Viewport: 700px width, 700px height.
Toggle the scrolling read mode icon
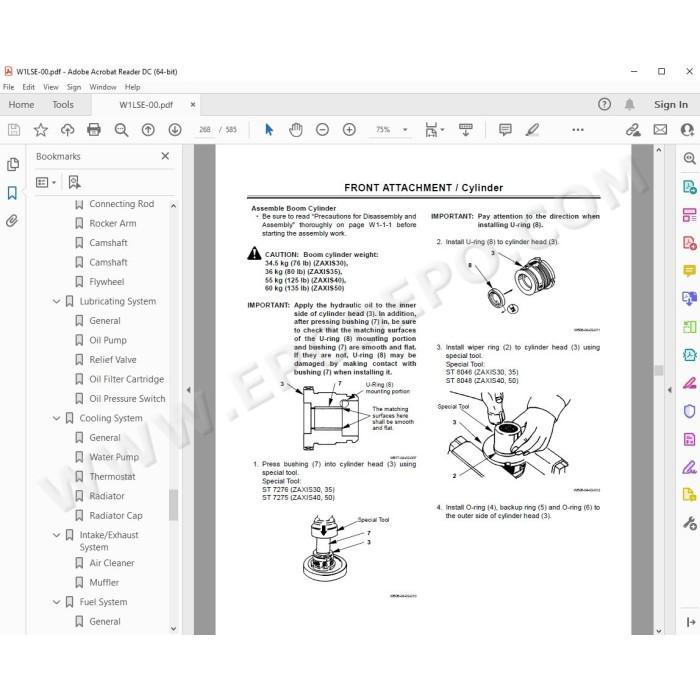pos(466,130)
